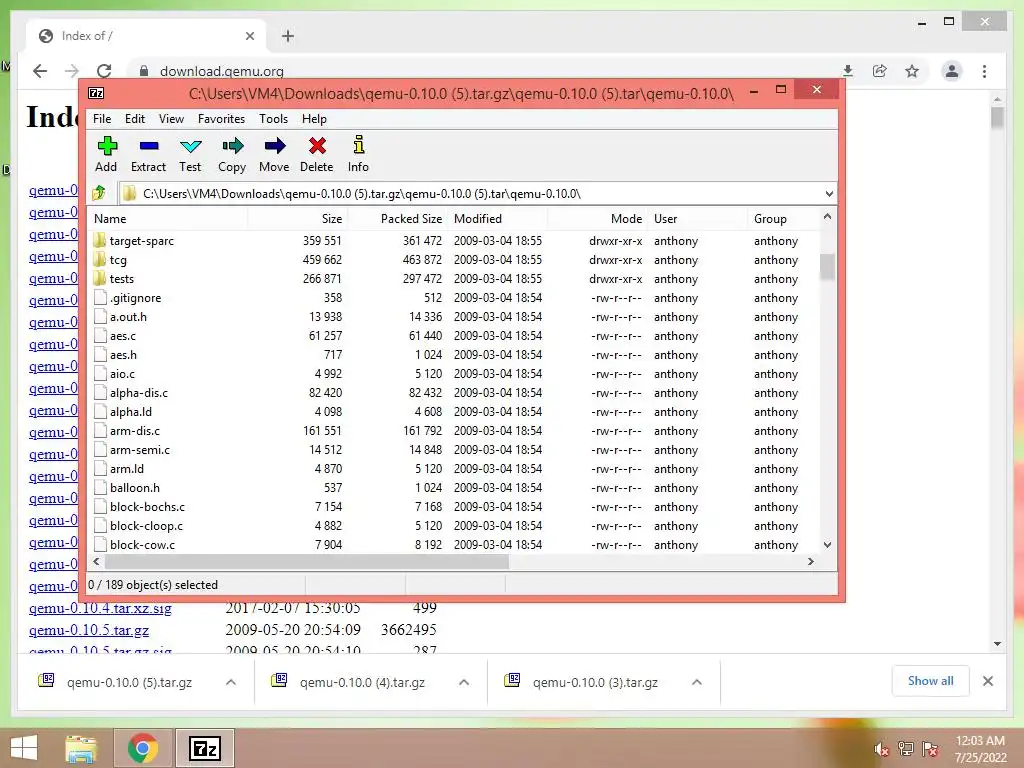Open the Edit menu in 7-Zip
Screen dimensions: 1024x768
[135, 119]
